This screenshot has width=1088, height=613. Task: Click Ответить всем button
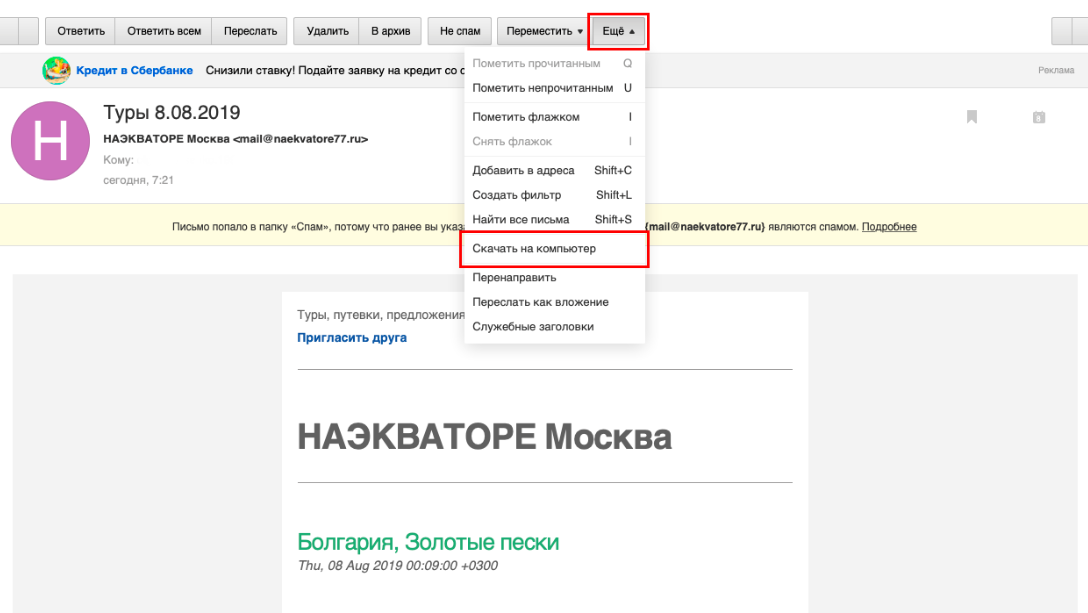[x=164, y=31]
